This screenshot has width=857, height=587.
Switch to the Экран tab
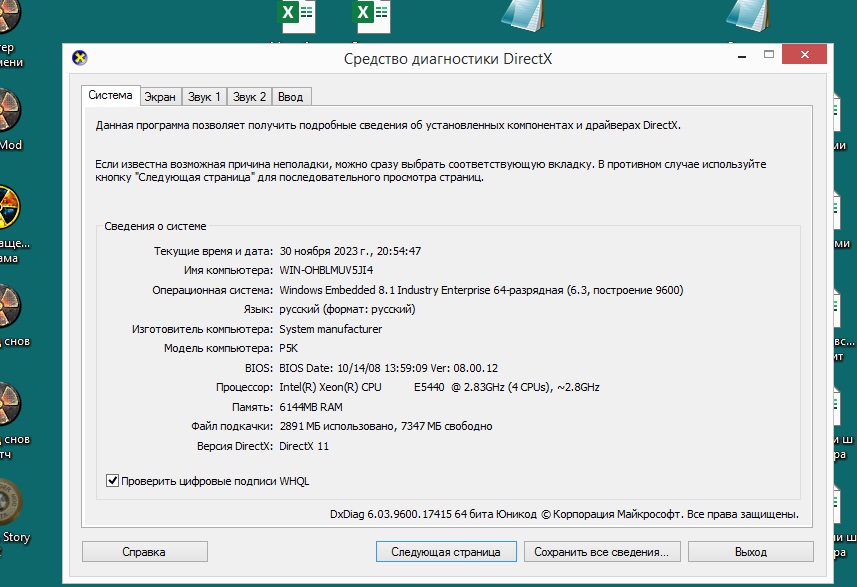(x=160, y=97)
